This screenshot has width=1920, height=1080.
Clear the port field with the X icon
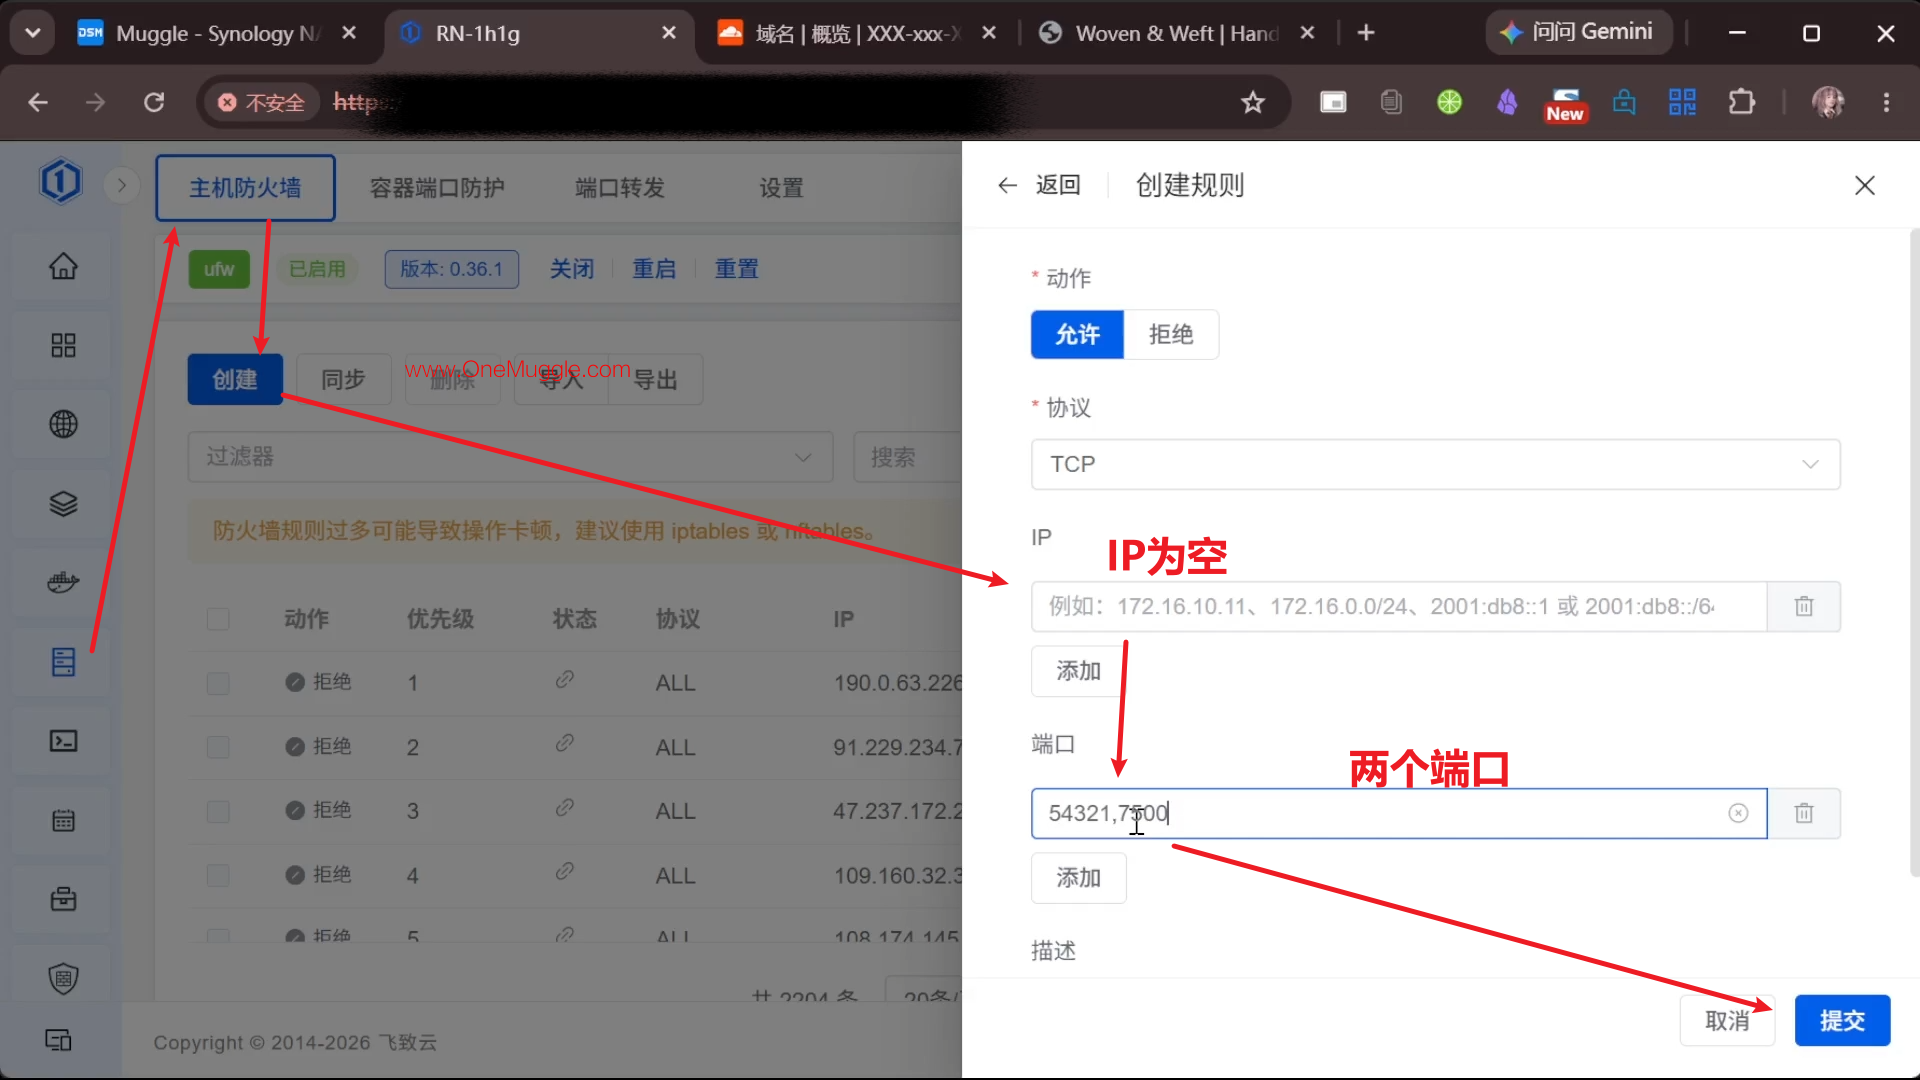pos(1738,813)
